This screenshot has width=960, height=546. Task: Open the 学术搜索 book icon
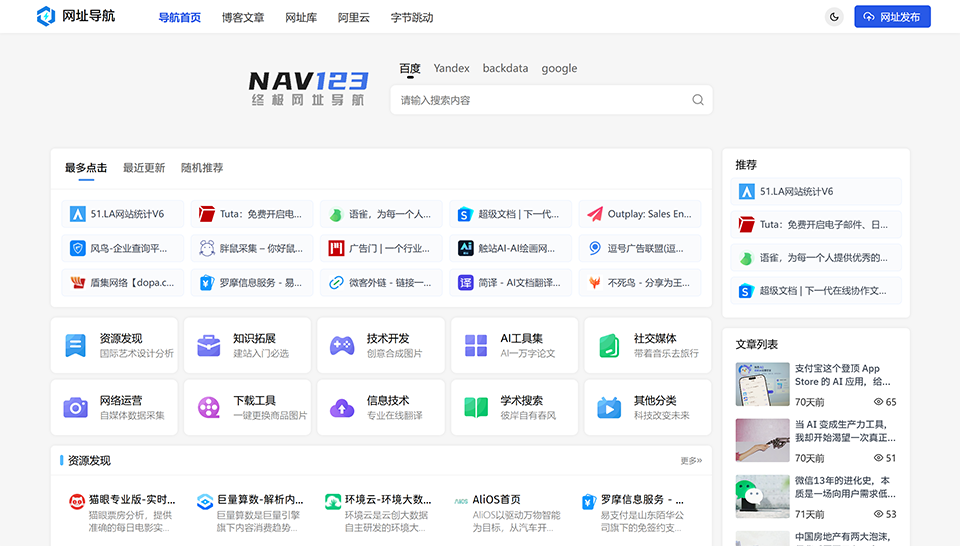476,407
